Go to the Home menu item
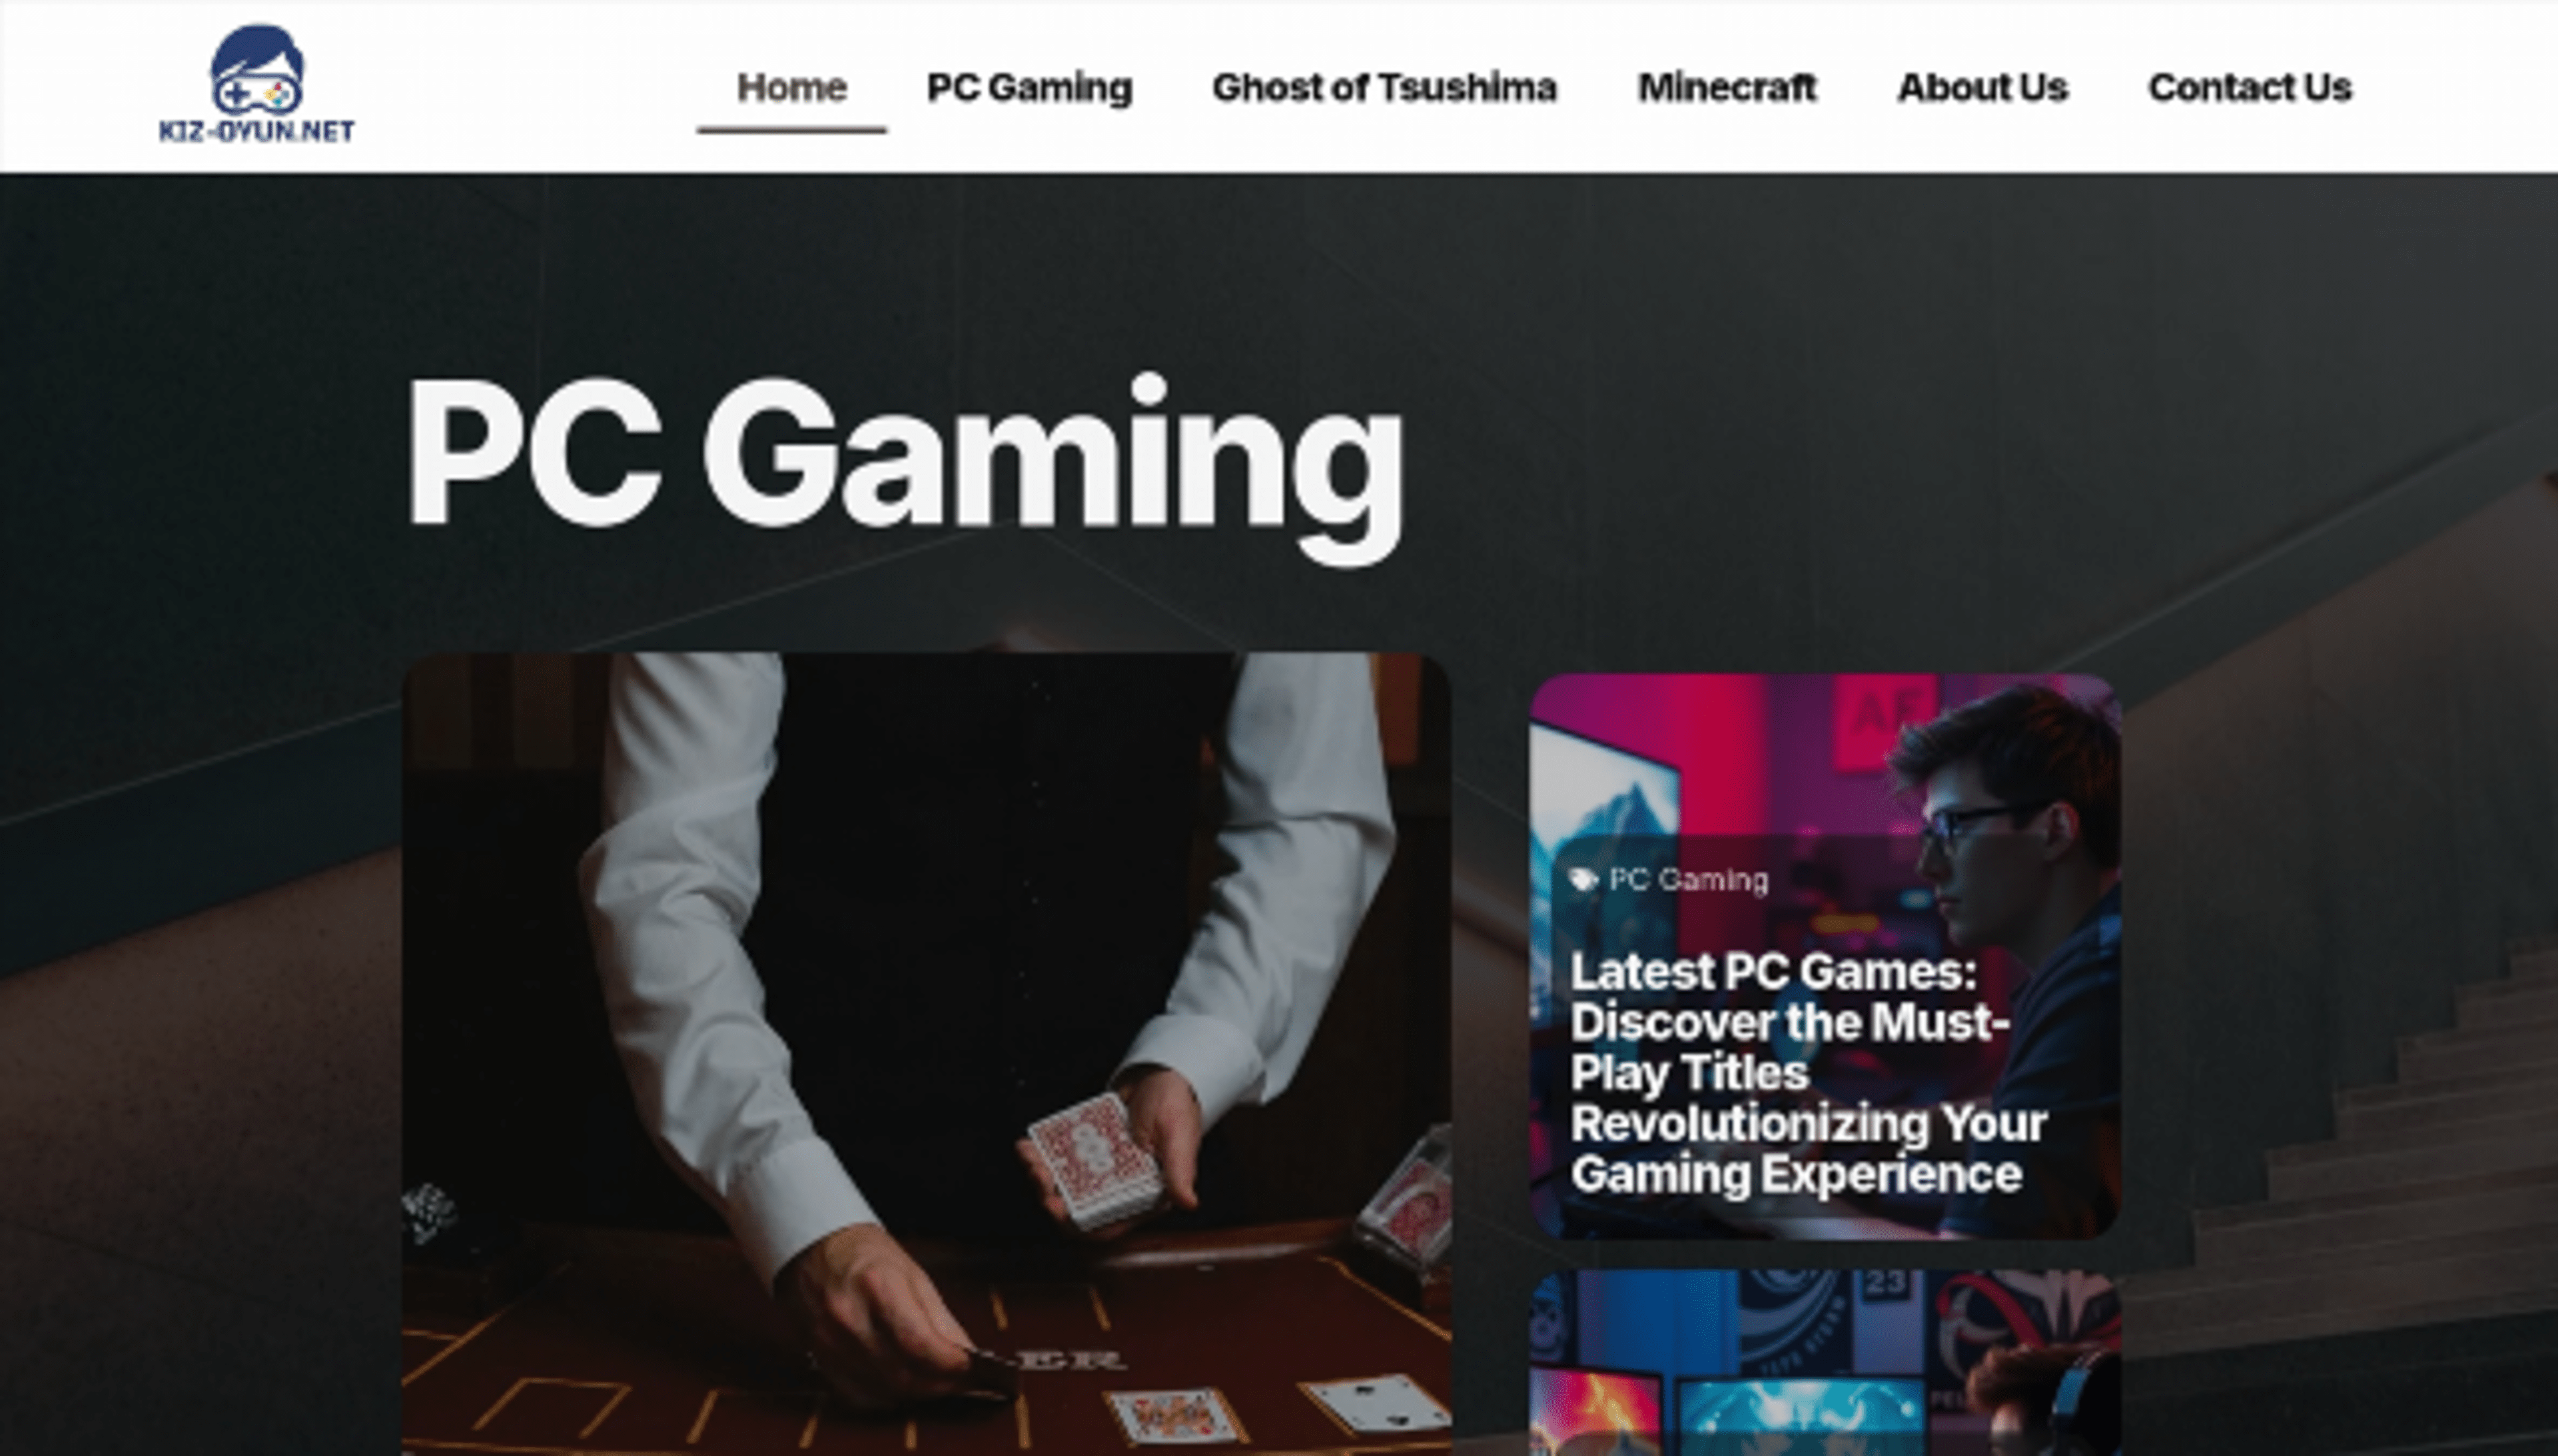The height and width of the screenshot is (1456, 2558). (x=792, y=87)
